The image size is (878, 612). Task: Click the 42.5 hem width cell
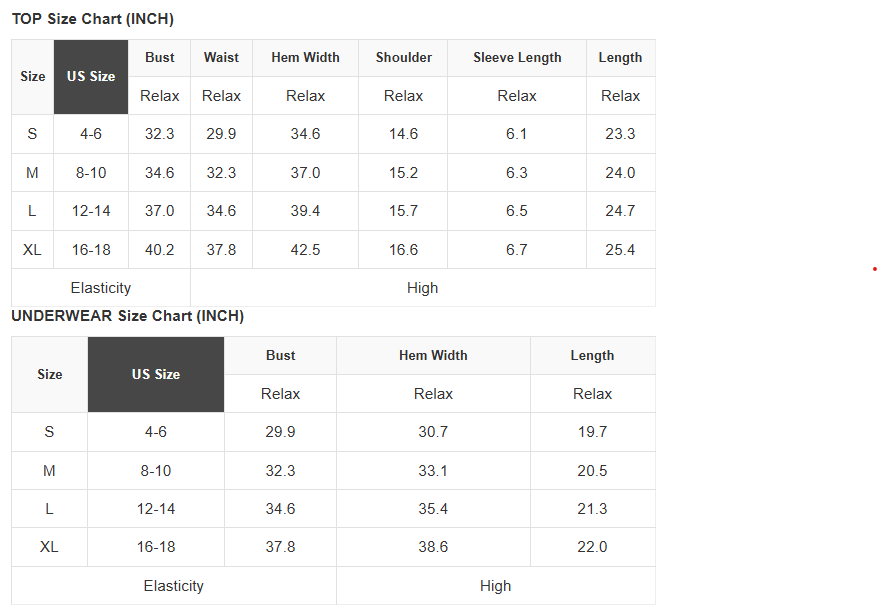(x=305, y=250)
